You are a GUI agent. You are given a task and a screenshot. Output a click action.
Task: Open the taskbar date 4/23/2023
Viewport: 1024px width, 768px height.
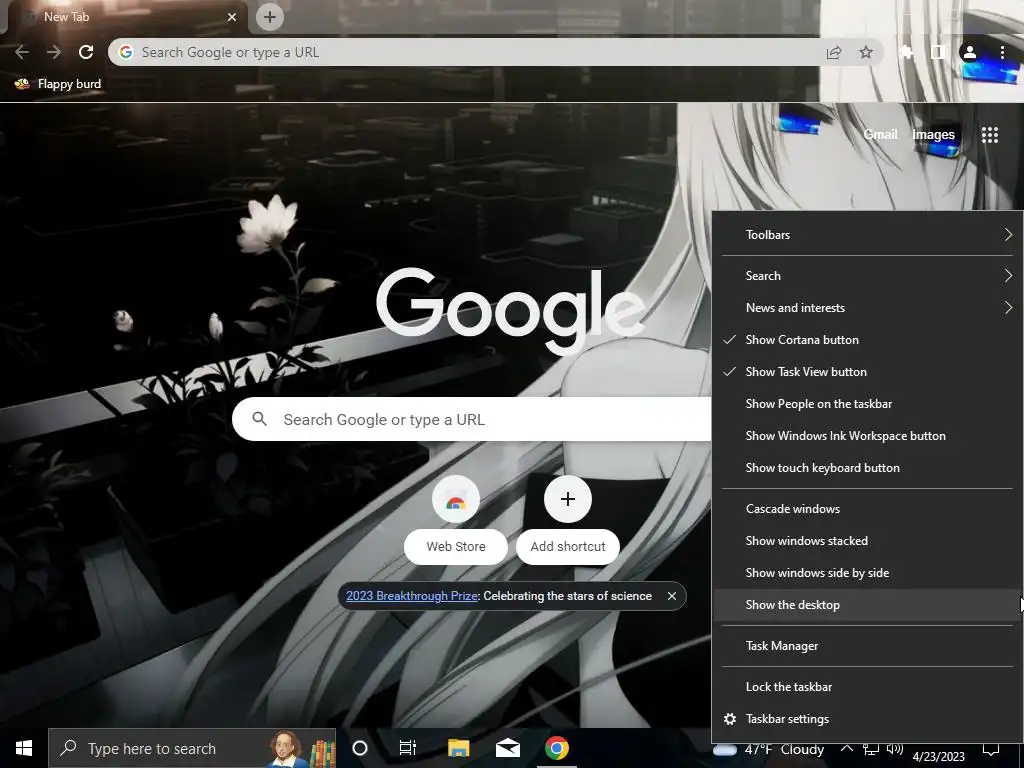click(938, 757)
